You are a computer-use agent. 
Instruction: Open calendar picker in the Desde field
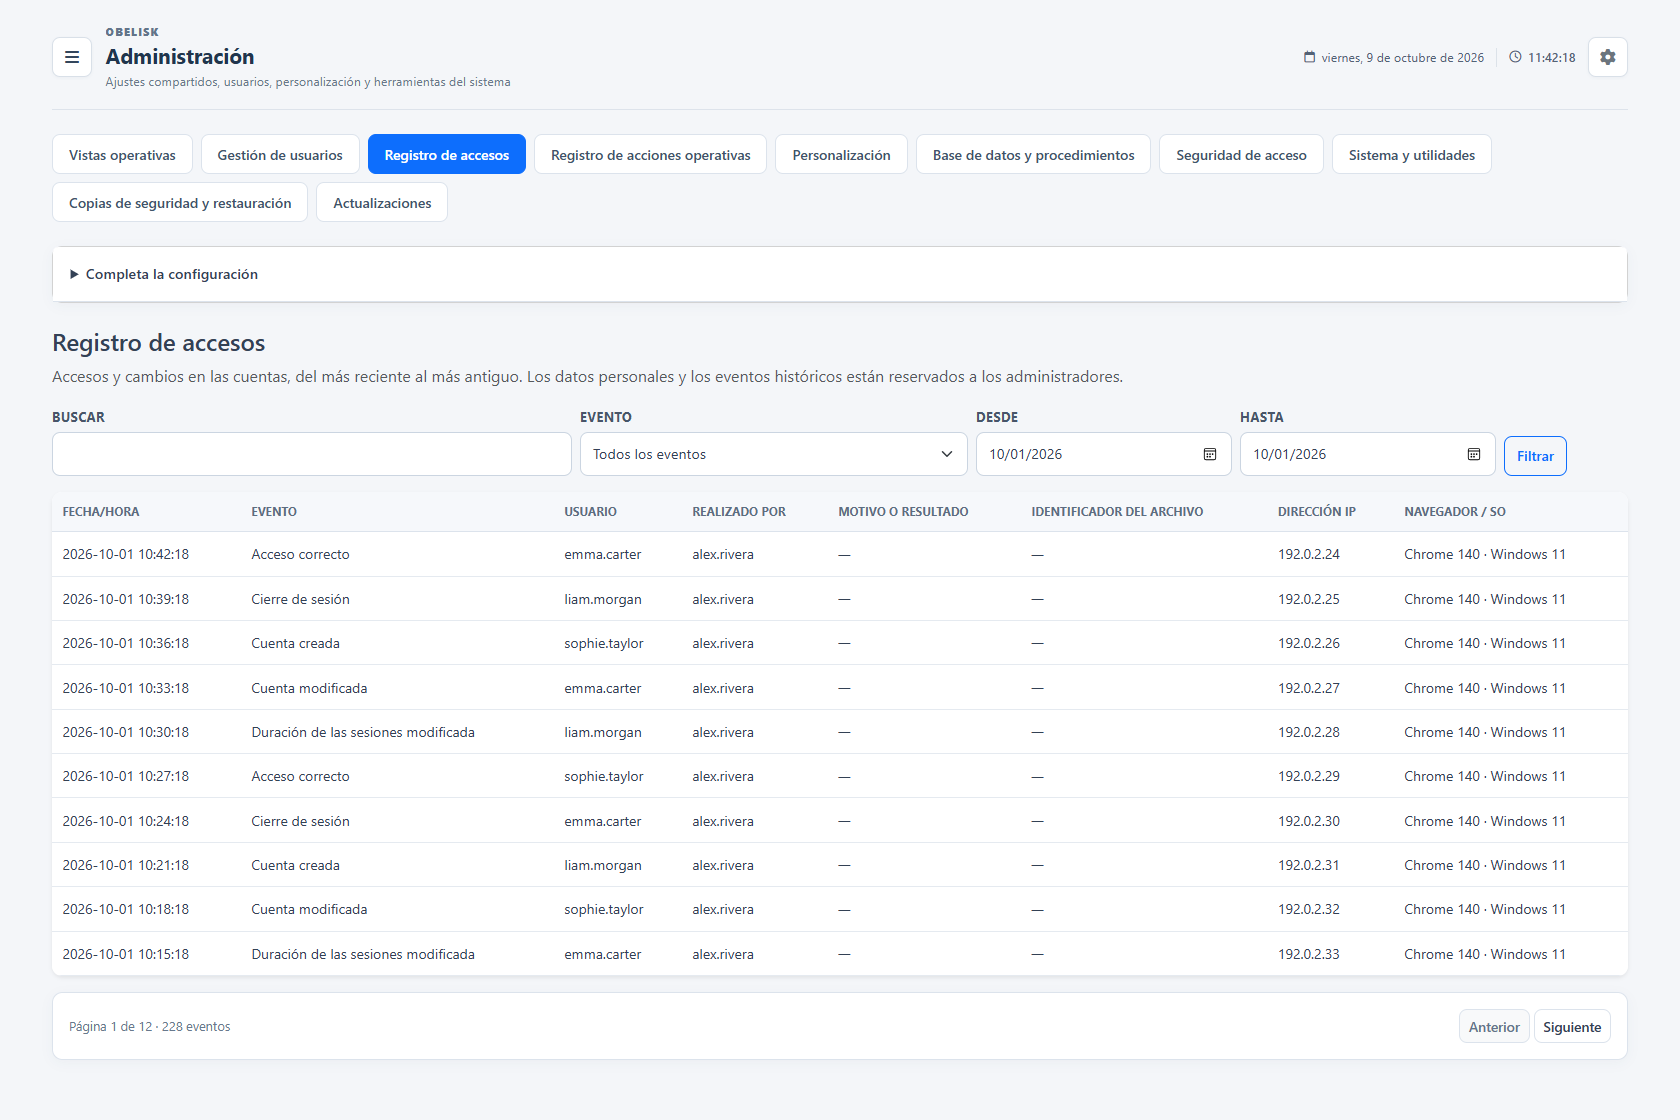(1210, 454)
